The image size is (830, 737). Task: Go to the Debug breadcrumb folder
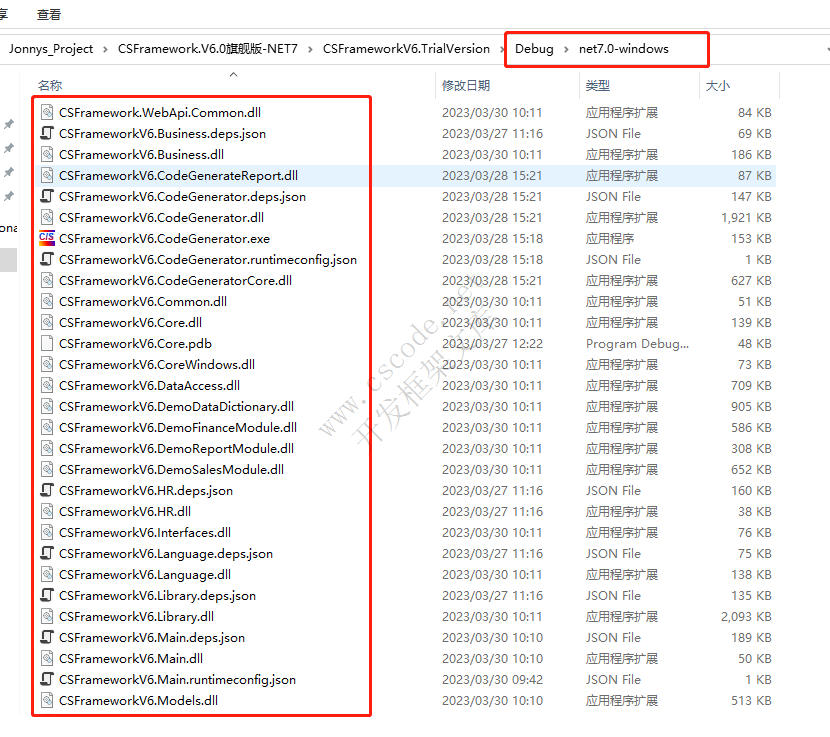534,49
